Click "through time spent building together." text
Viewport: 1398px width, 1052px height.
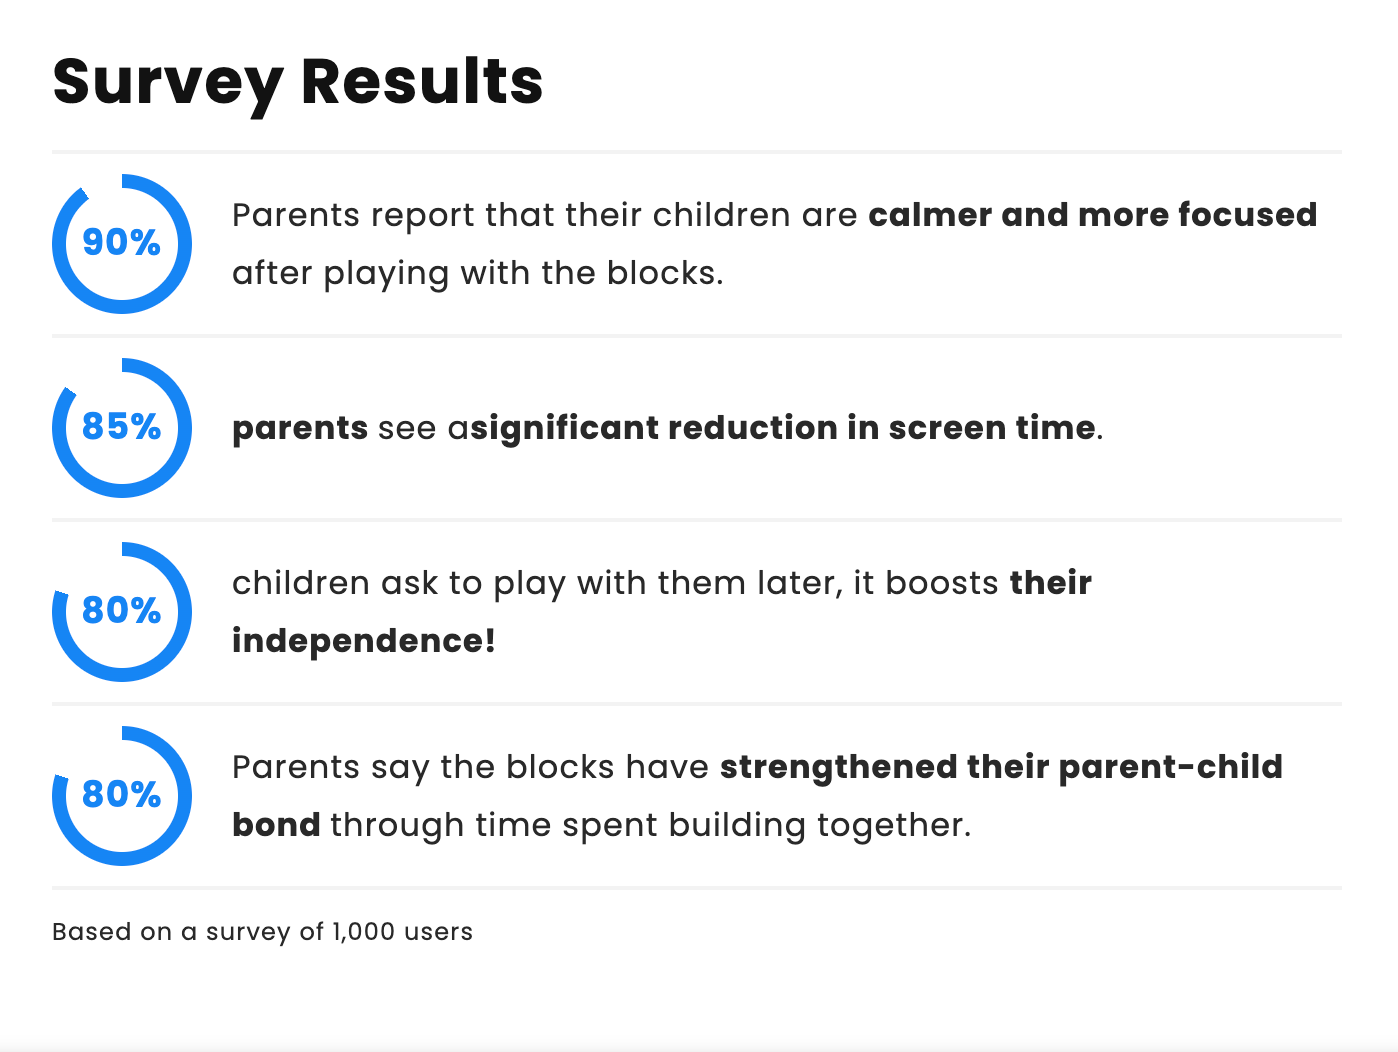(650, 825)
